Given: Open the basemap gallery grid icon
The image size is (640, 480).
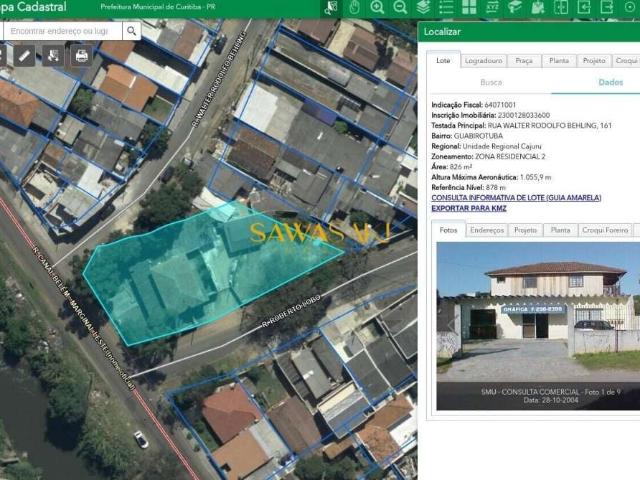Looking at the screenshot, I should [469, 7].
